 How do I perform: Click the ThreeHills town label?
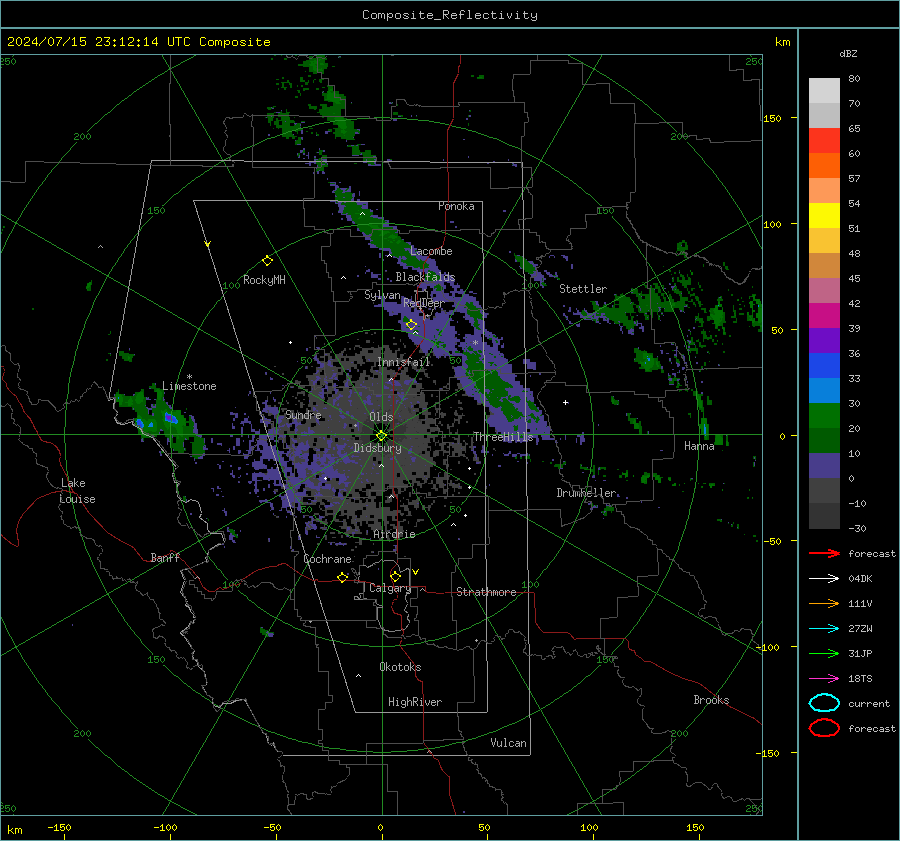coord(503,437)
